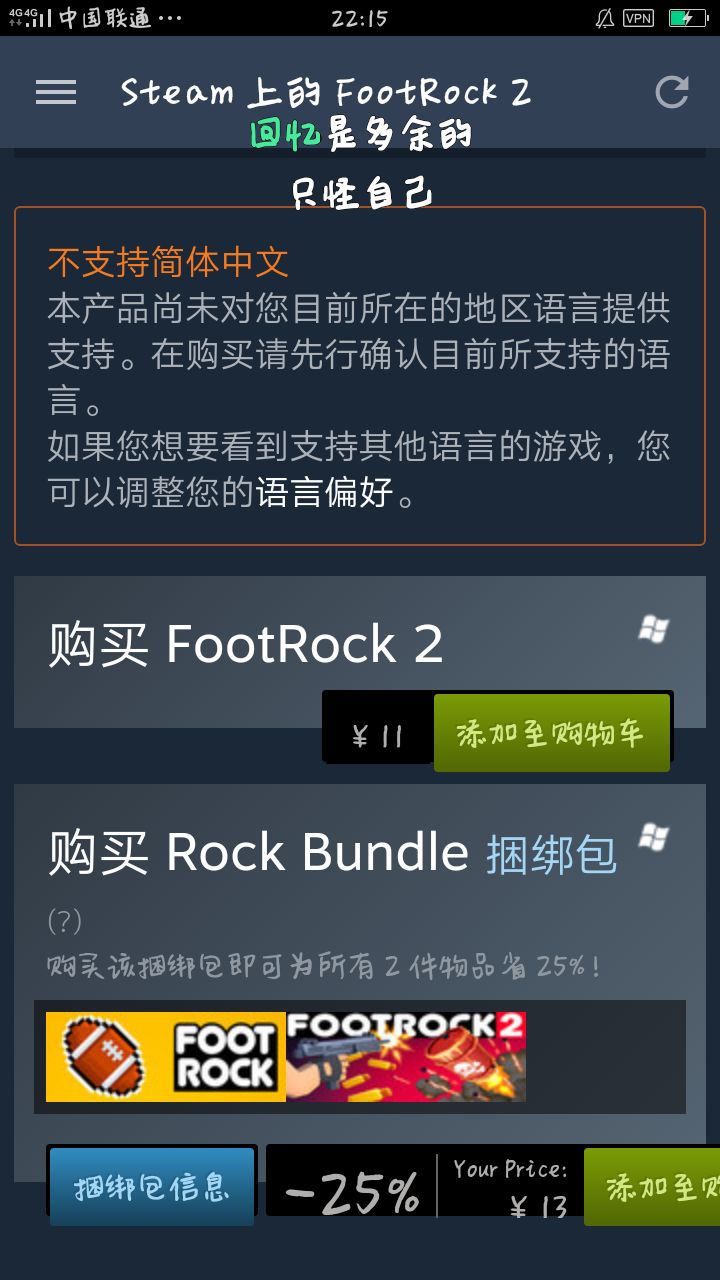Click the ¥ 11 price label
The width and height of the screenshot is (720, 1280).
pos(378,737)
